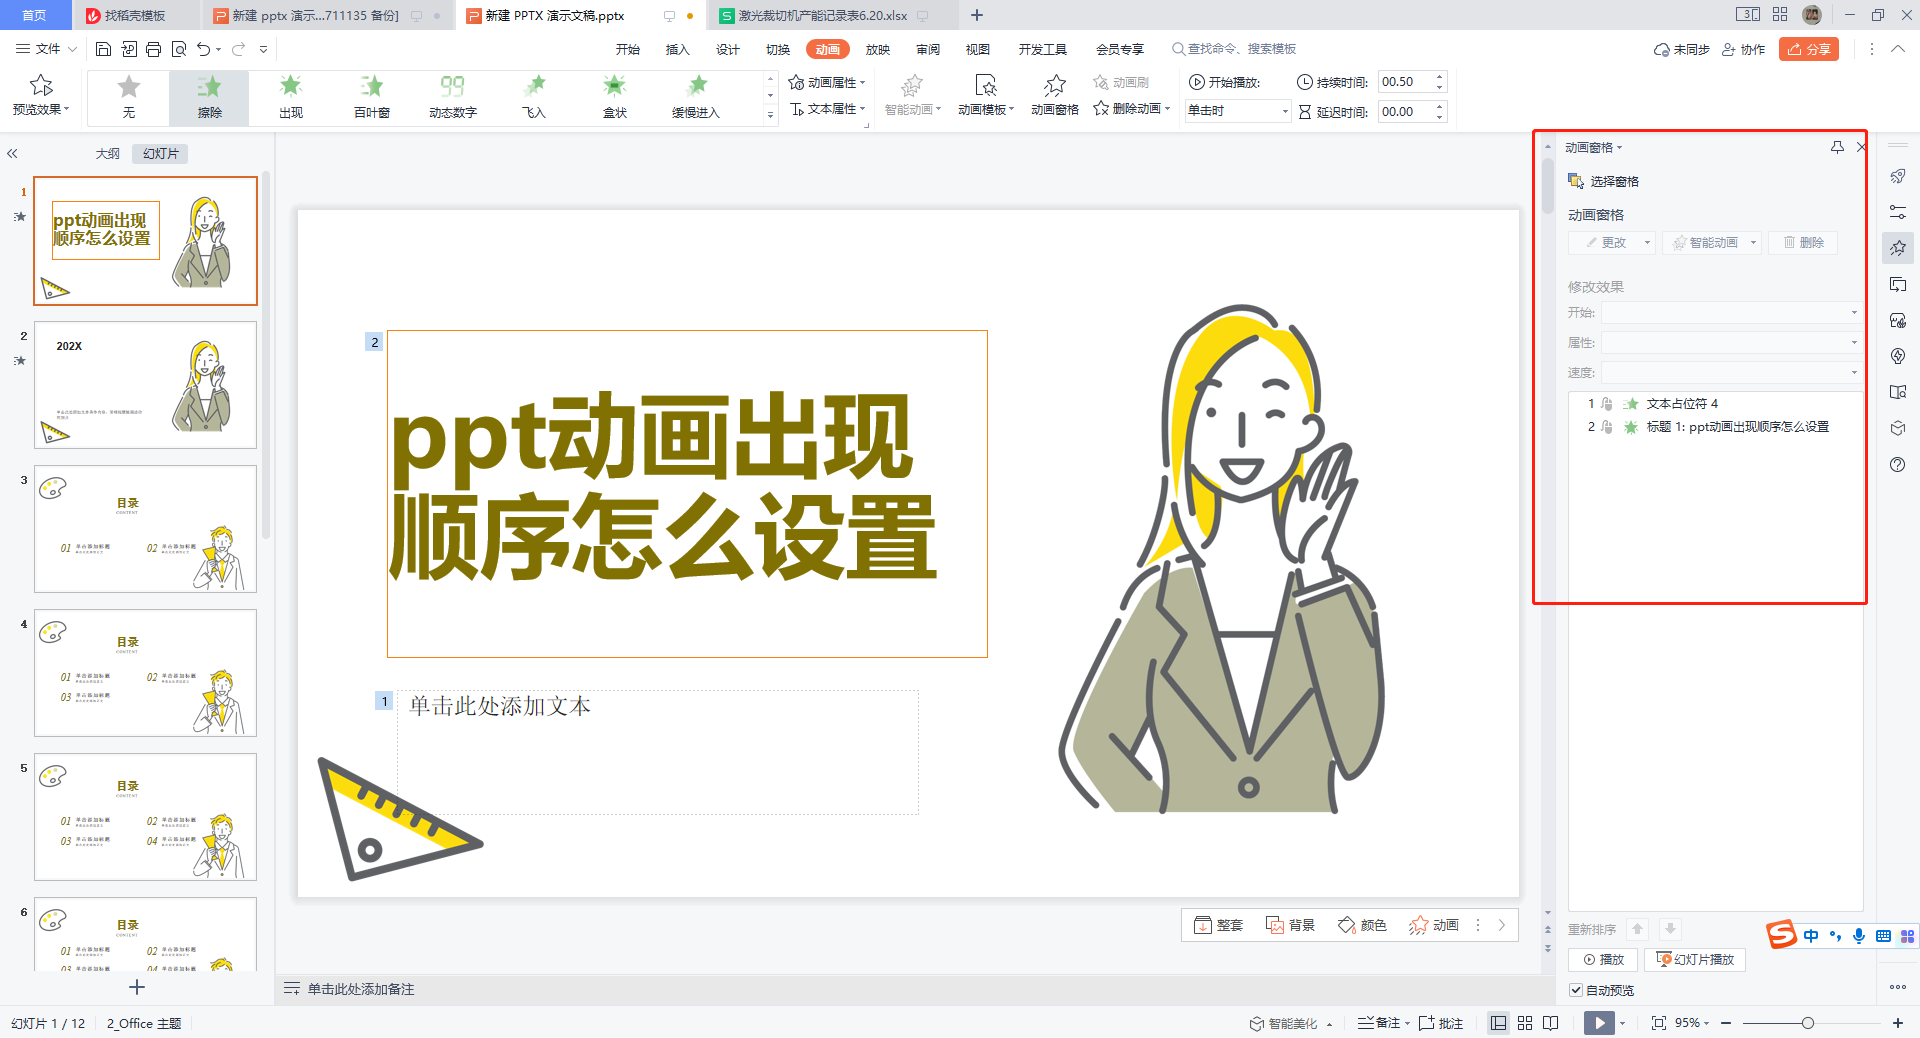Click the print icon in quick toolbar
The width and height of the screenshot is (1920, 1038).
(153, 49)
